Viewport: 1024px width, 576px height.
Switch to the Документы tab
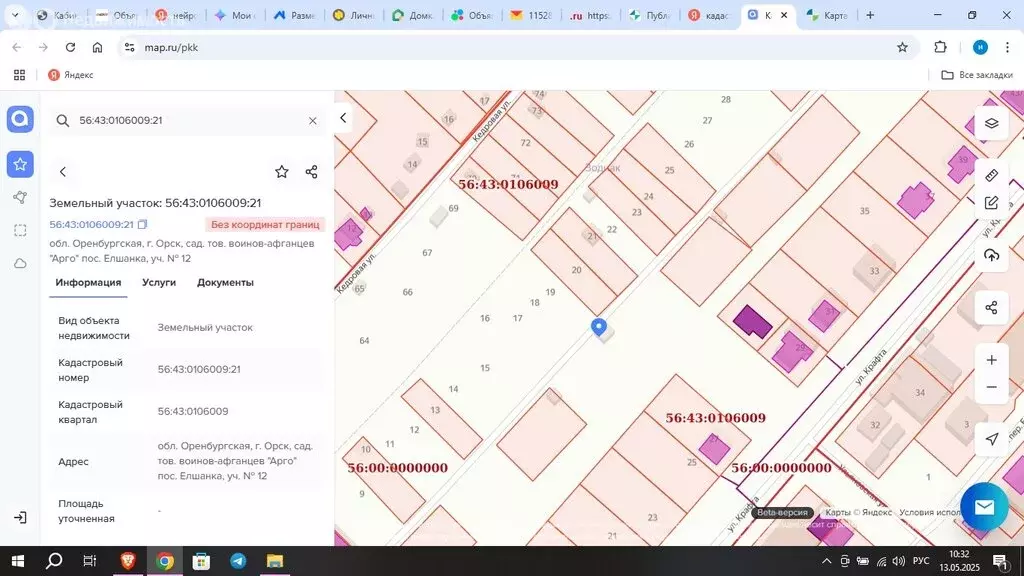(x=225, y=283)
